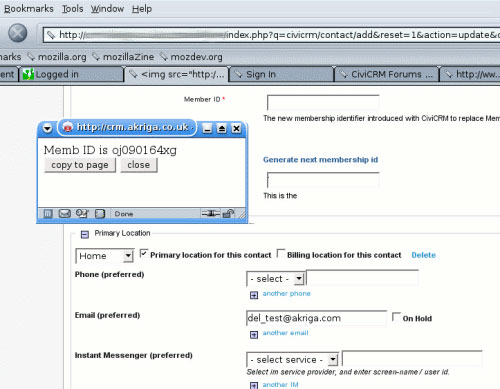Open Mail icon in the popup status bar
Viewport: 500px width, 389px height.
pos(64,214)
